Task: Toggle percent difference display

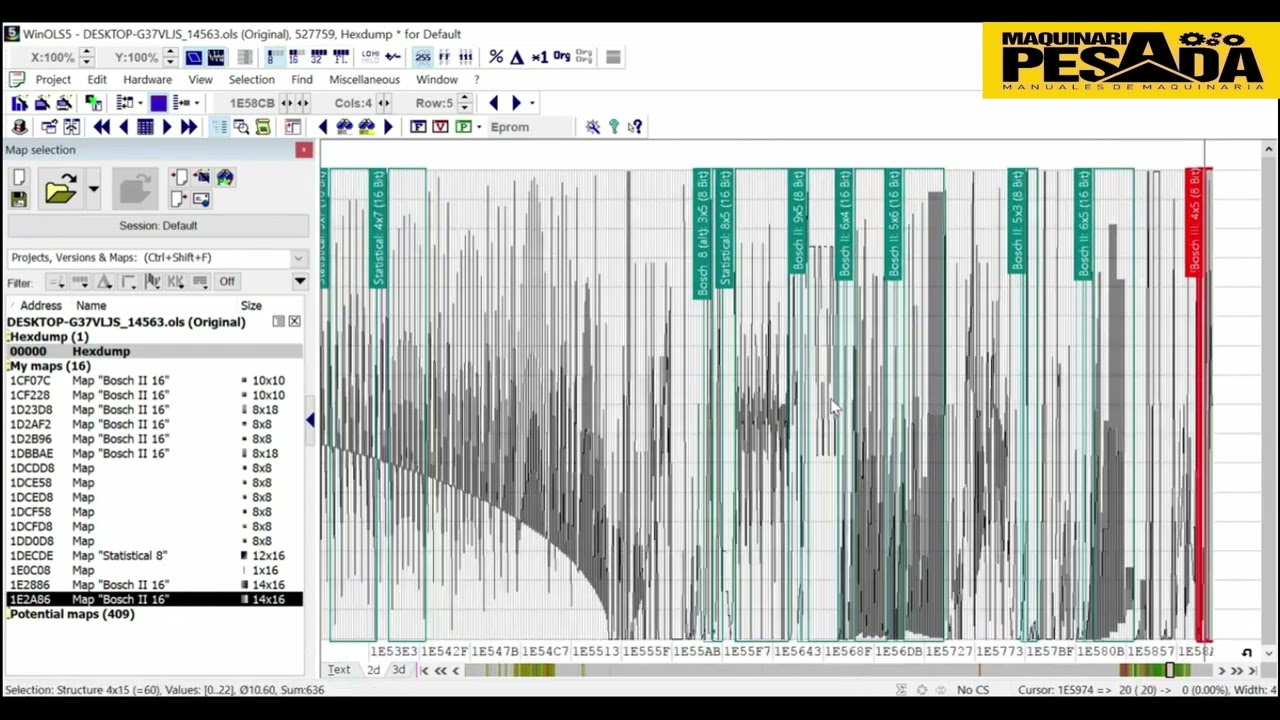Action: coord(496,57)
